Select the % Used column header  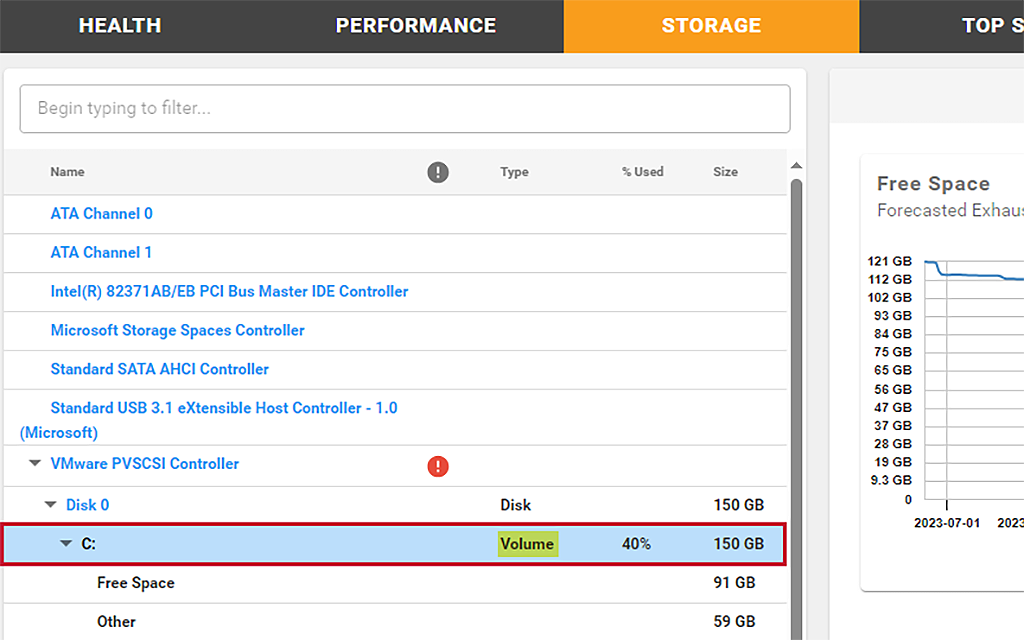(x=642, y=172)
